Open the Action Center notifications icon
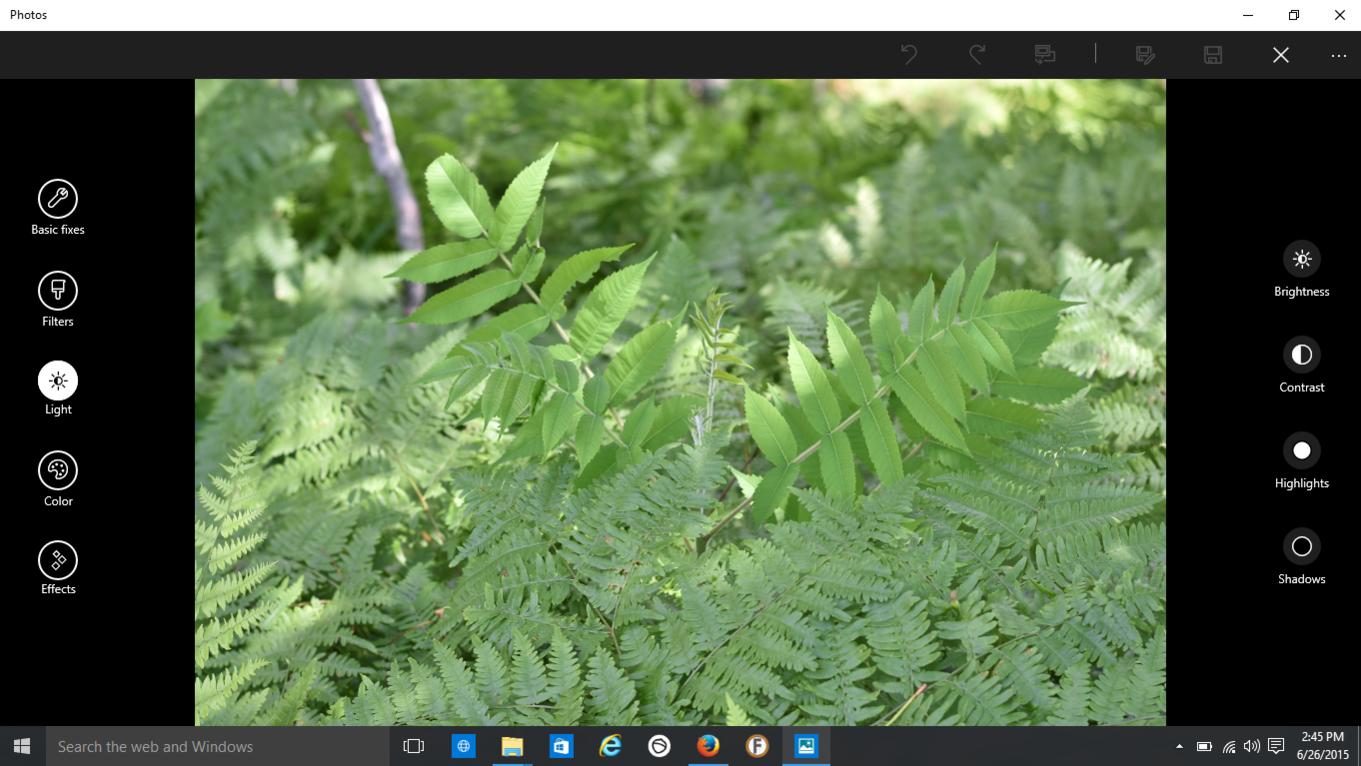The width and height of the screenshot is (1361, 766). (x=1276, y=746)
